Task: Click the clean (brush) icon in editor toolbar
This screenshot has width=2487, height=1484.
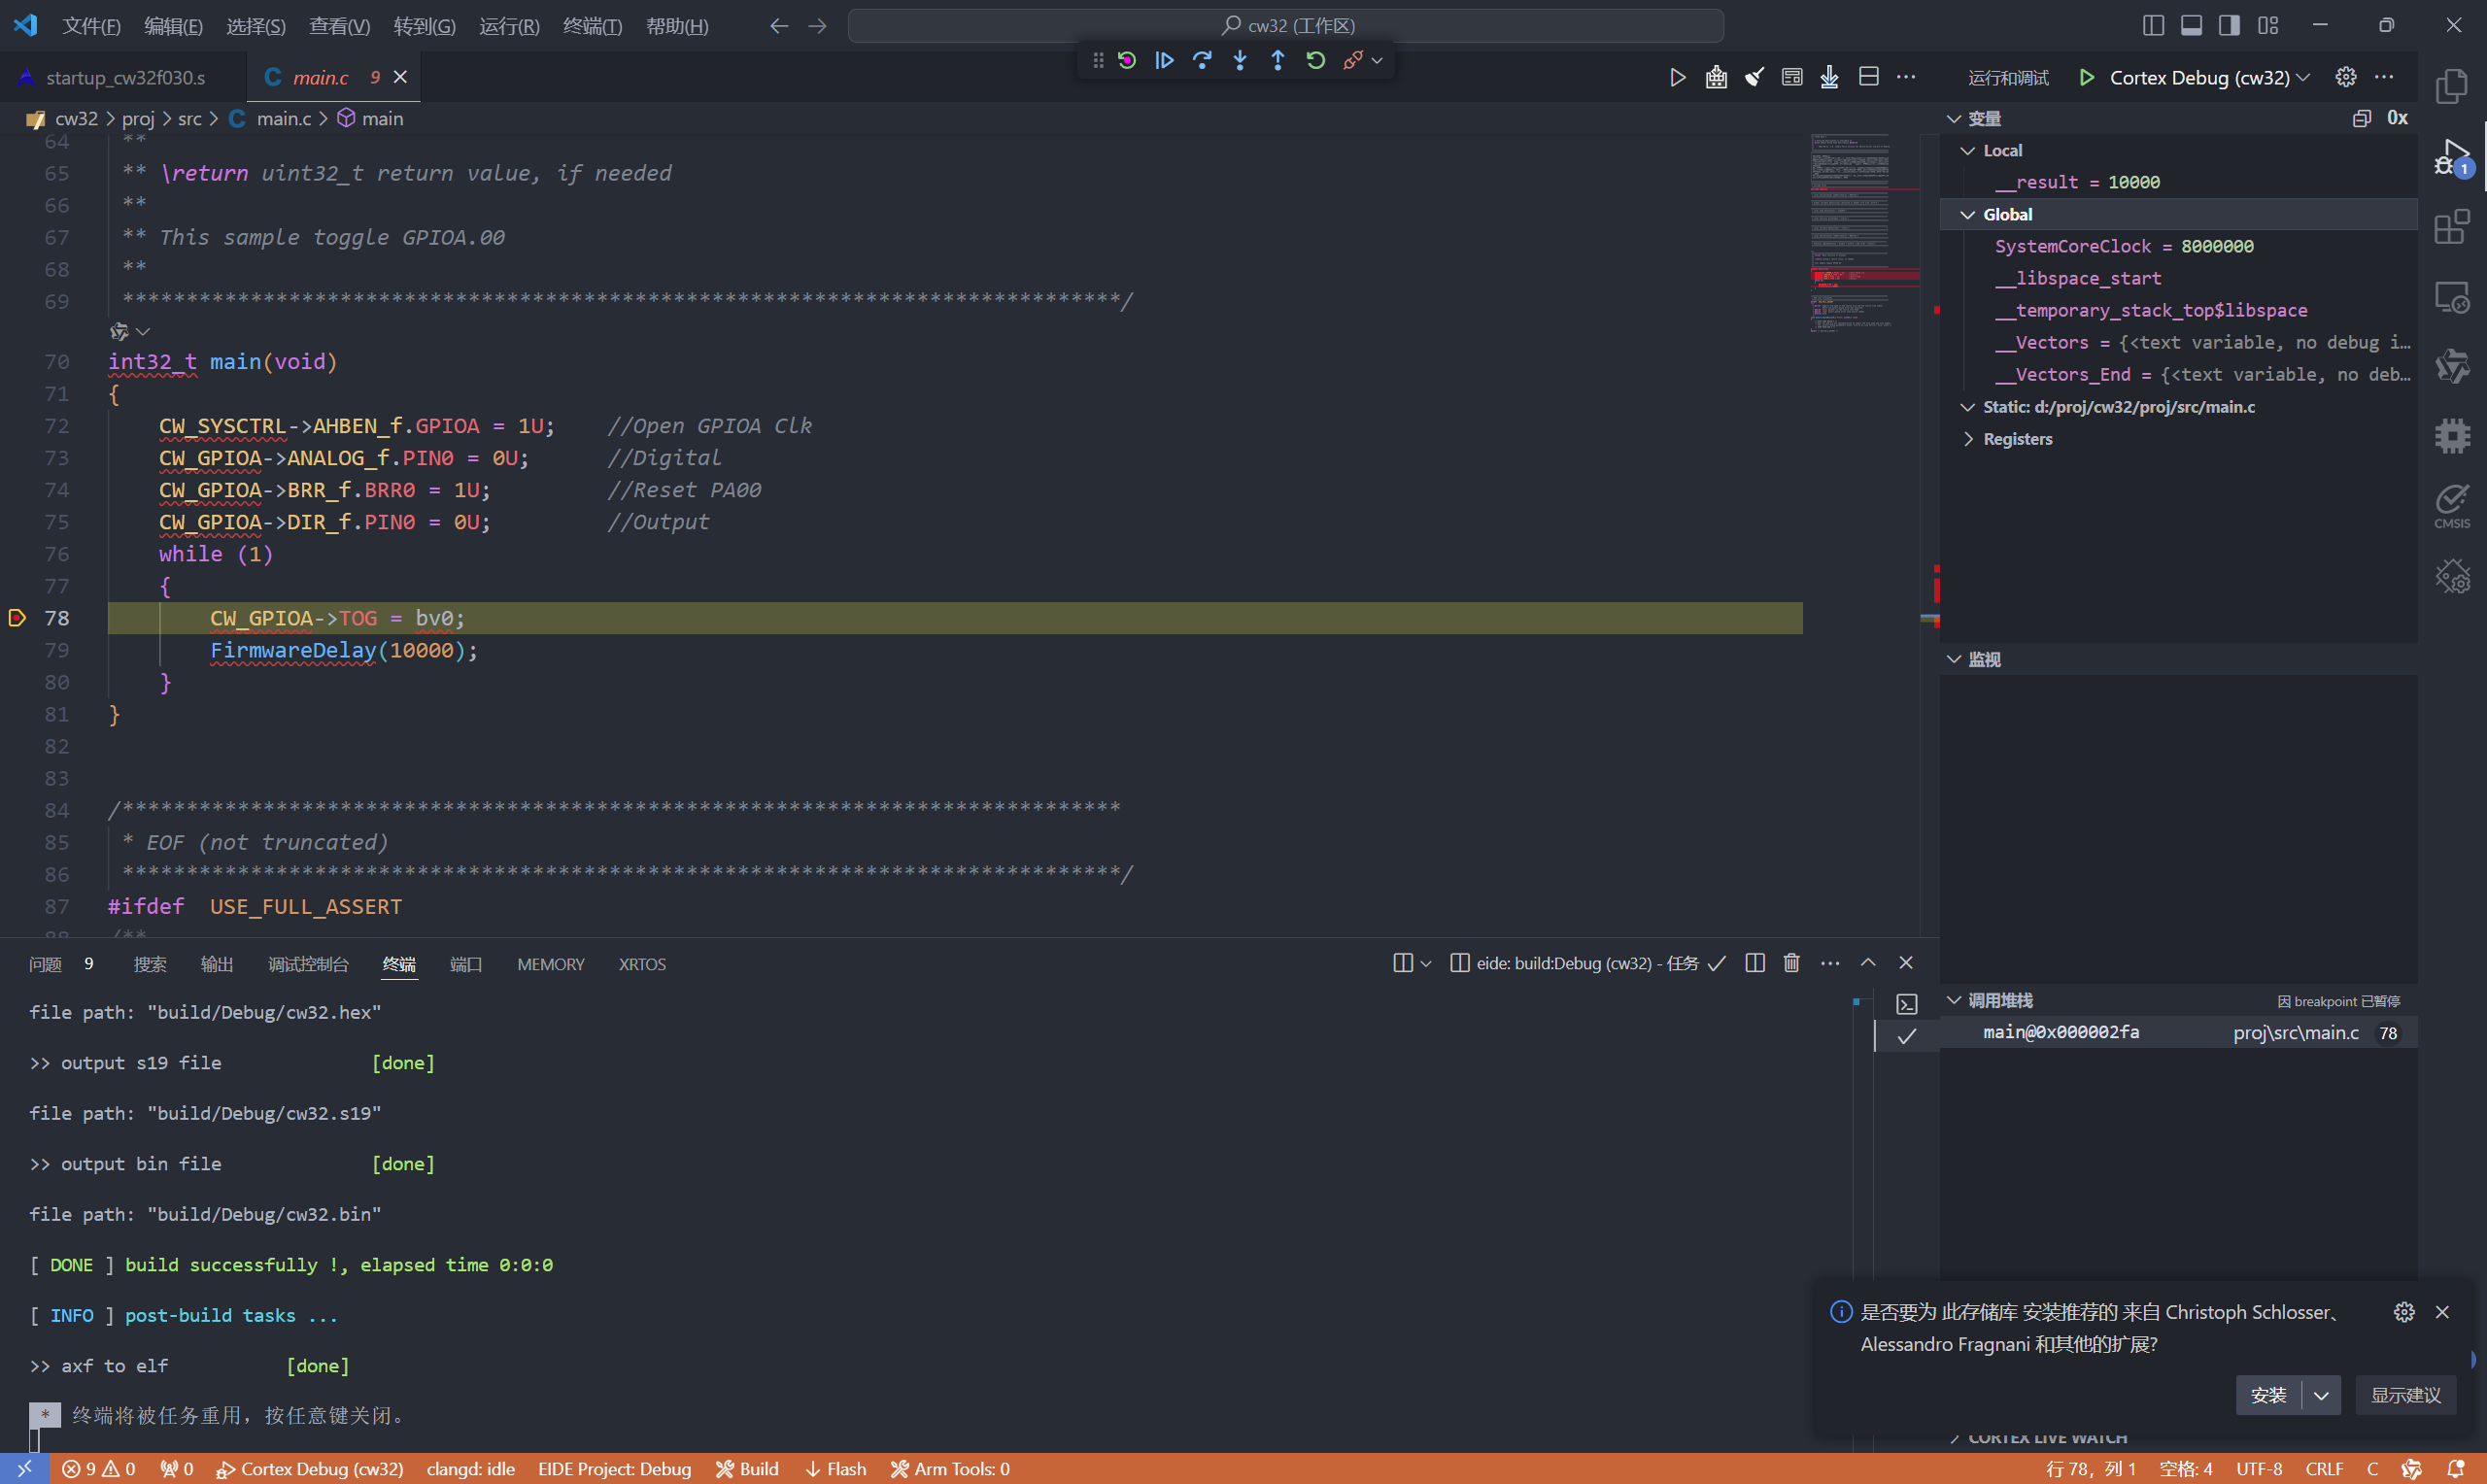Action: (x=1754, y=77)
